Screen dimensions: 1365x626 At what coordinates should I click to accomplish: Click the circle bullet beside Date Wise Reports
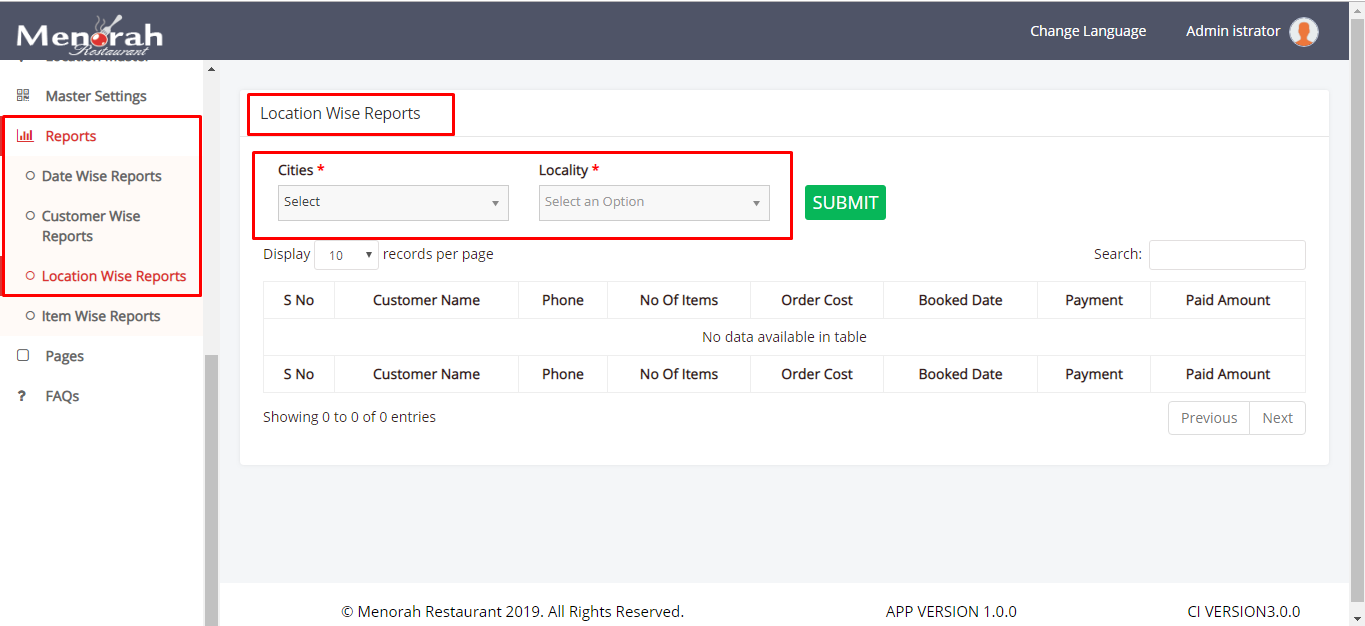coord(30,176)
